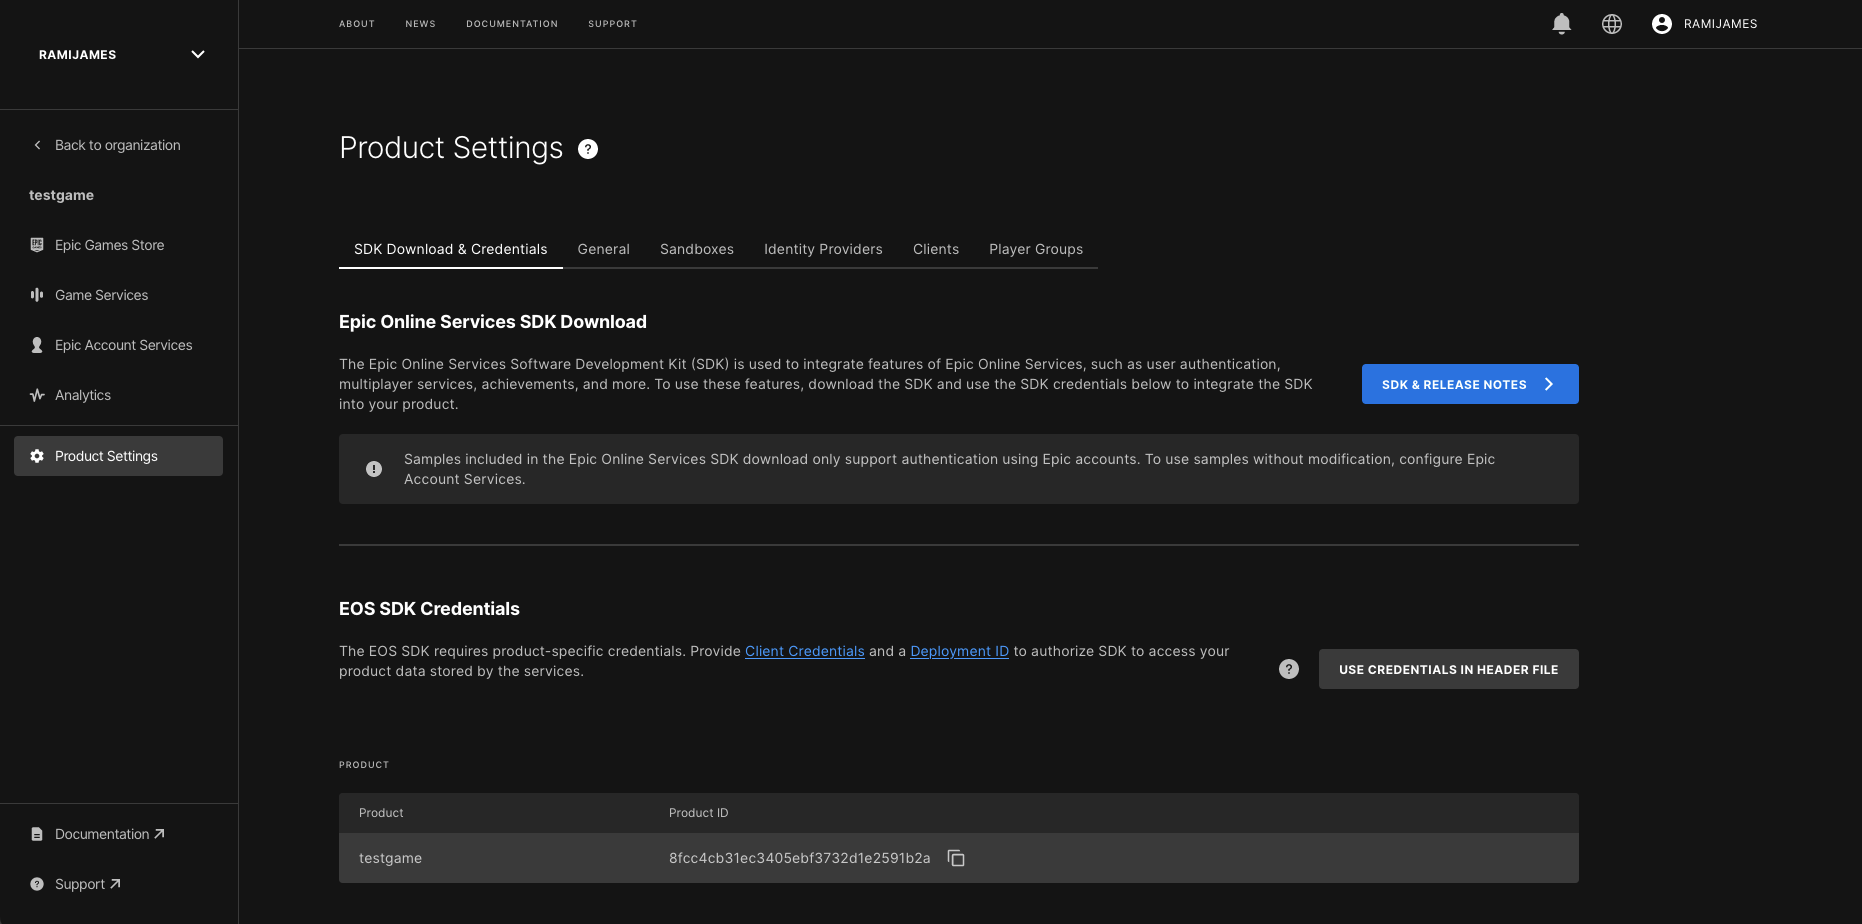Click Use Credentials in Header File button

[1449, 669]
